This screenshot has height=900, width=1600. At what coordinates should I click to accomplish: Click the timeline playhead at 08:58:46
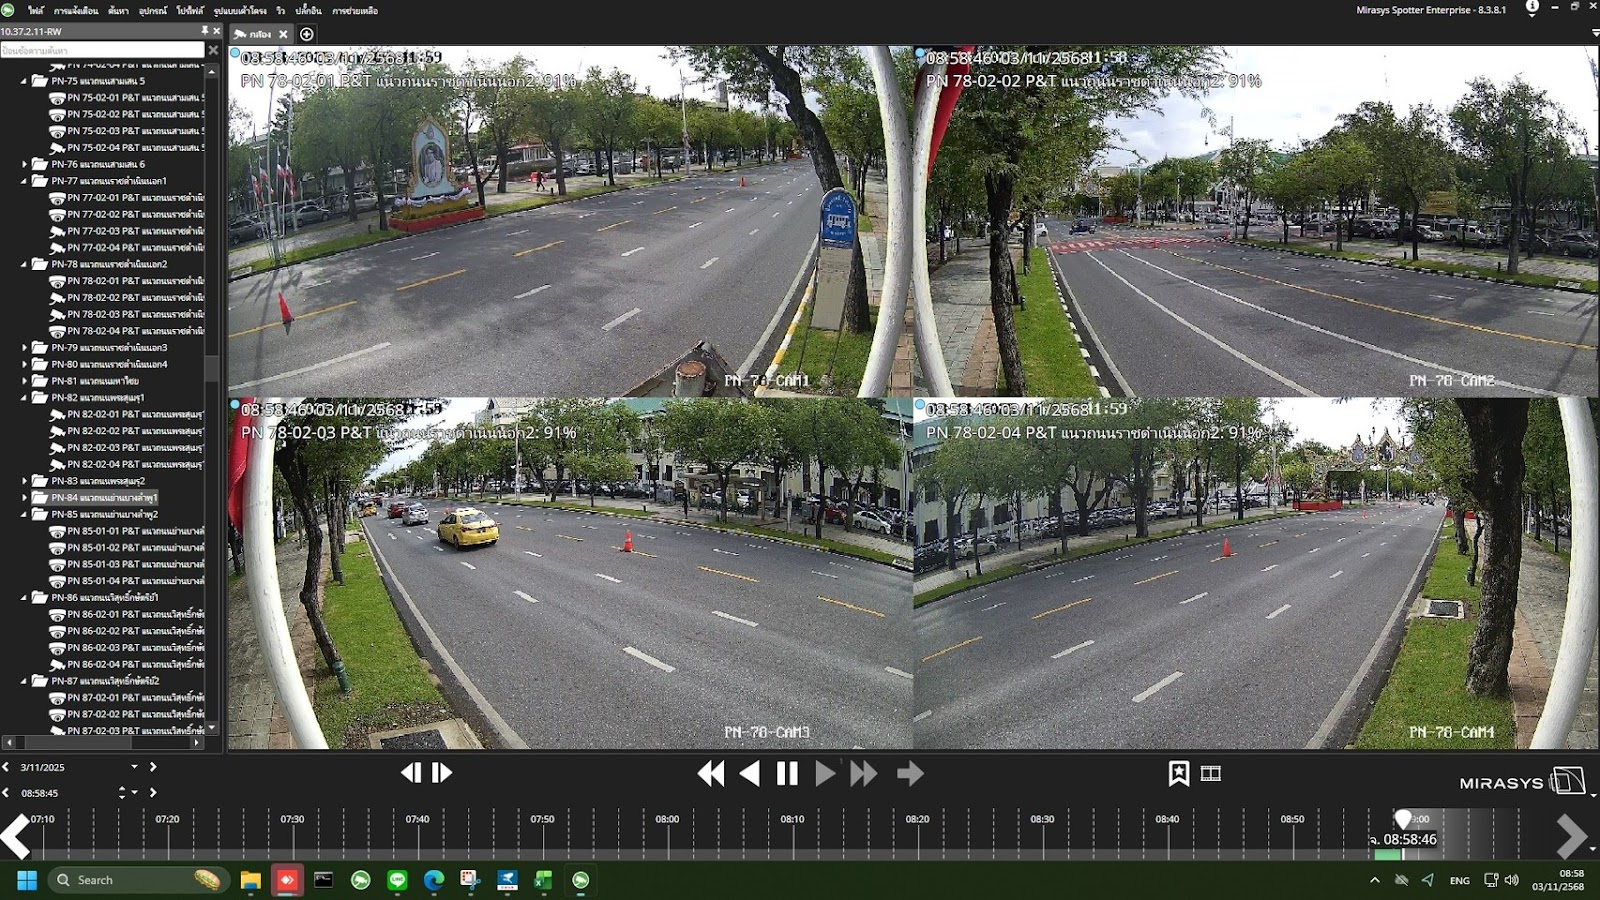(1403, 820)
